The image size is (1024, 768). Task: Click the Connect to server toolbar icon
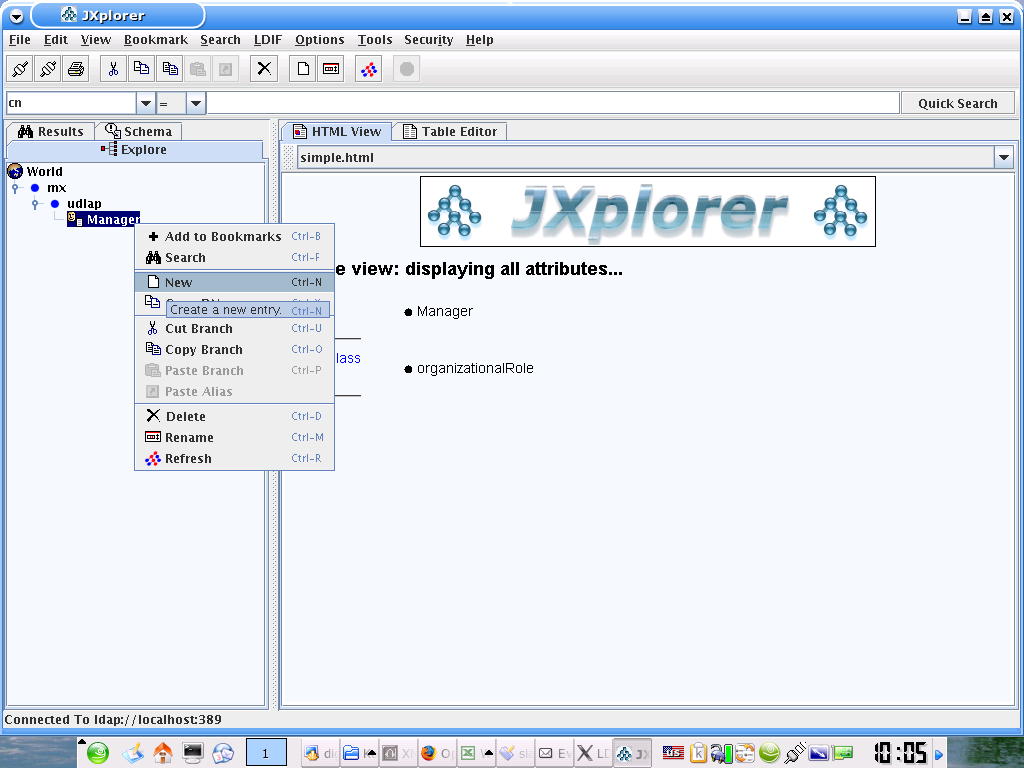[x=20, y=69]
